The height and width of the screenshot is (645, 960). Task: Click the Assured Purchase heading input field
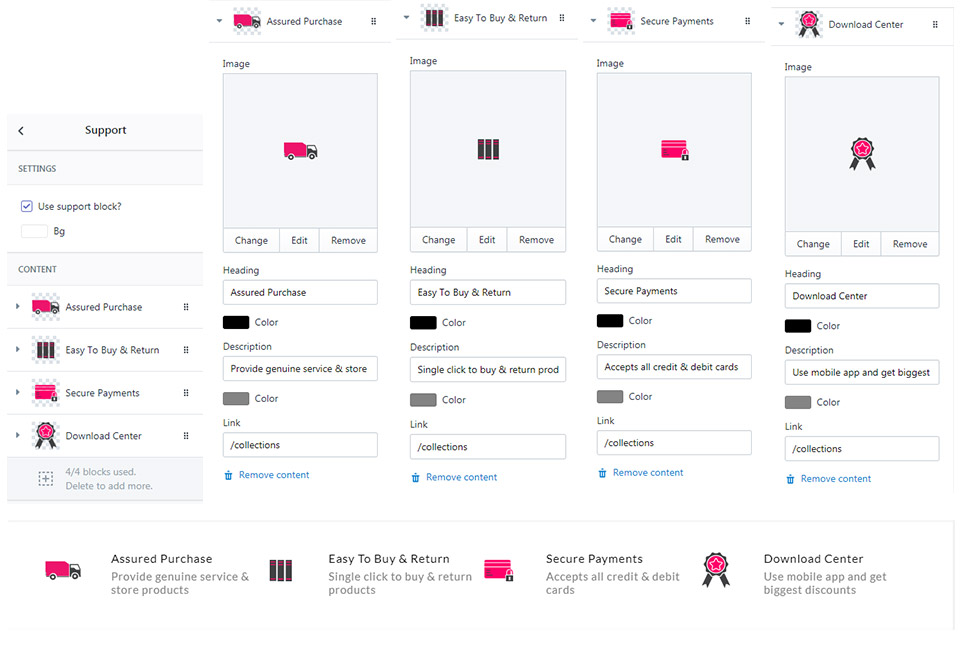pos(300,293)
